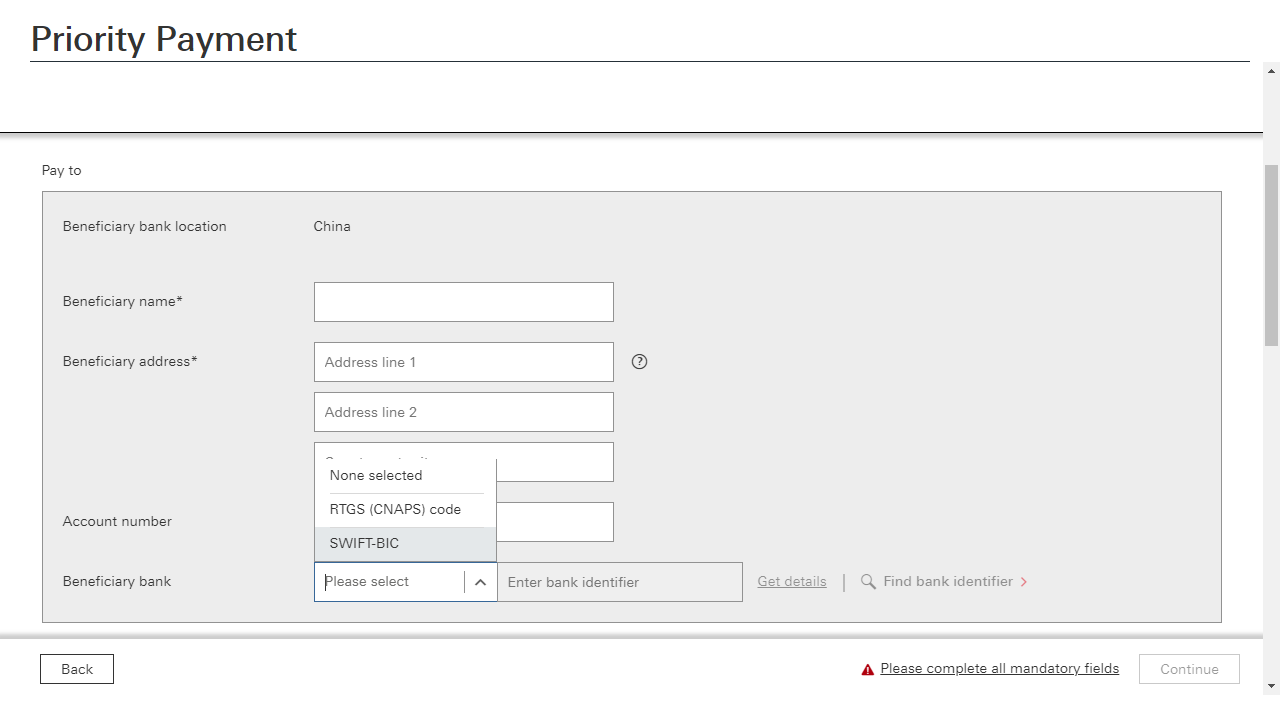Click the Account number input box
The width and height of the screenshot is (1280, 701).
click(555, 522)
